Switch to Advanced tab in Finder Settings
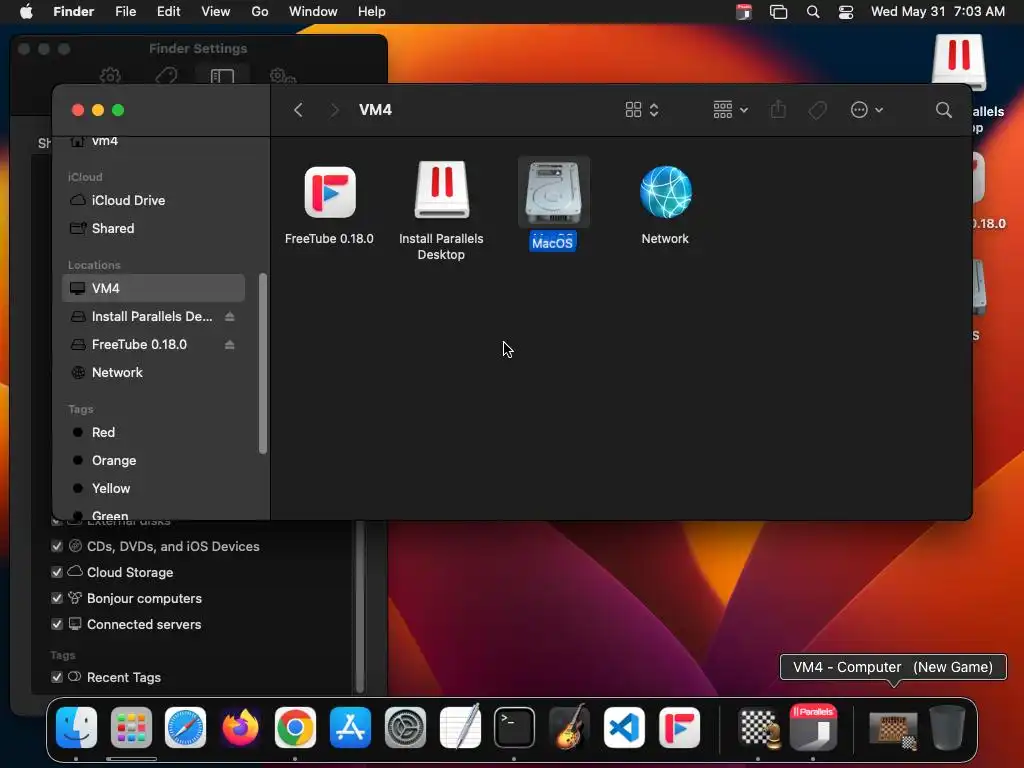 282,76
